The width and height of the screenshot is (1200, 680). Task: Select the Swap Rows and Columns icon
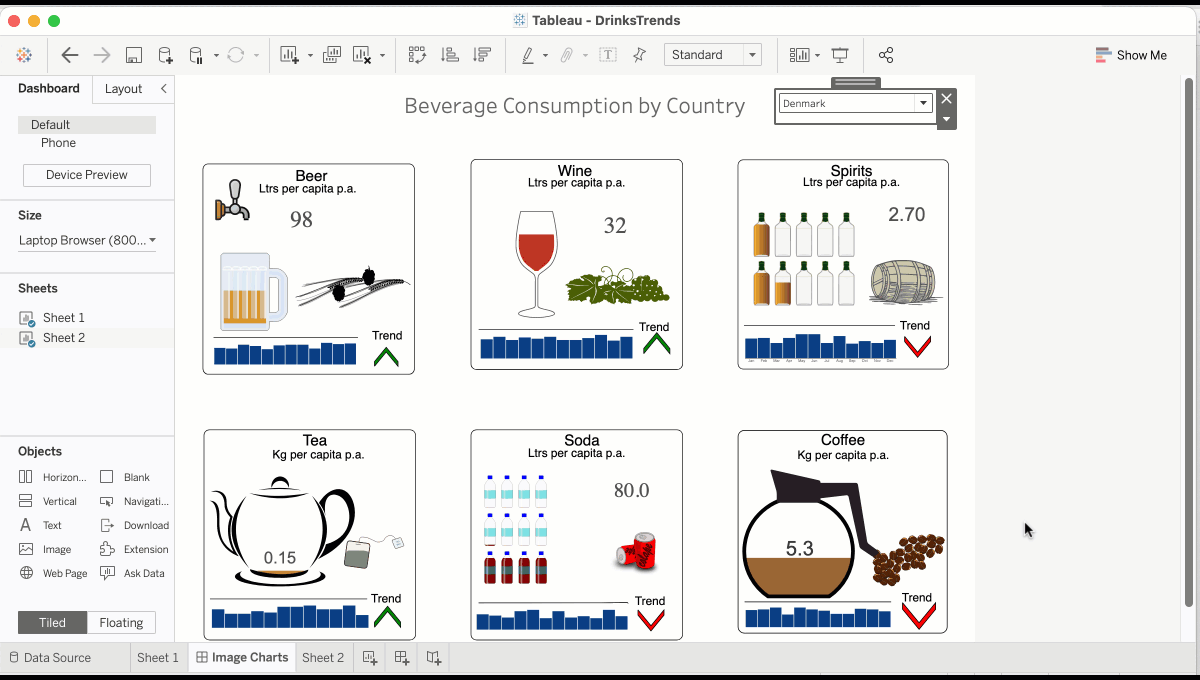click(417, 55)
